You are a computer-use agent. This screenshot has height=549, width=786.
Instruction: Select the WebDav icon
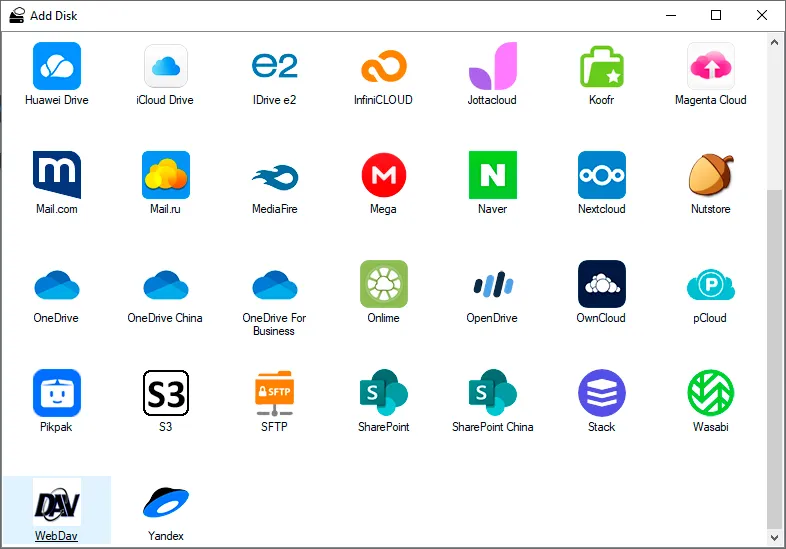tap(57, 502)
